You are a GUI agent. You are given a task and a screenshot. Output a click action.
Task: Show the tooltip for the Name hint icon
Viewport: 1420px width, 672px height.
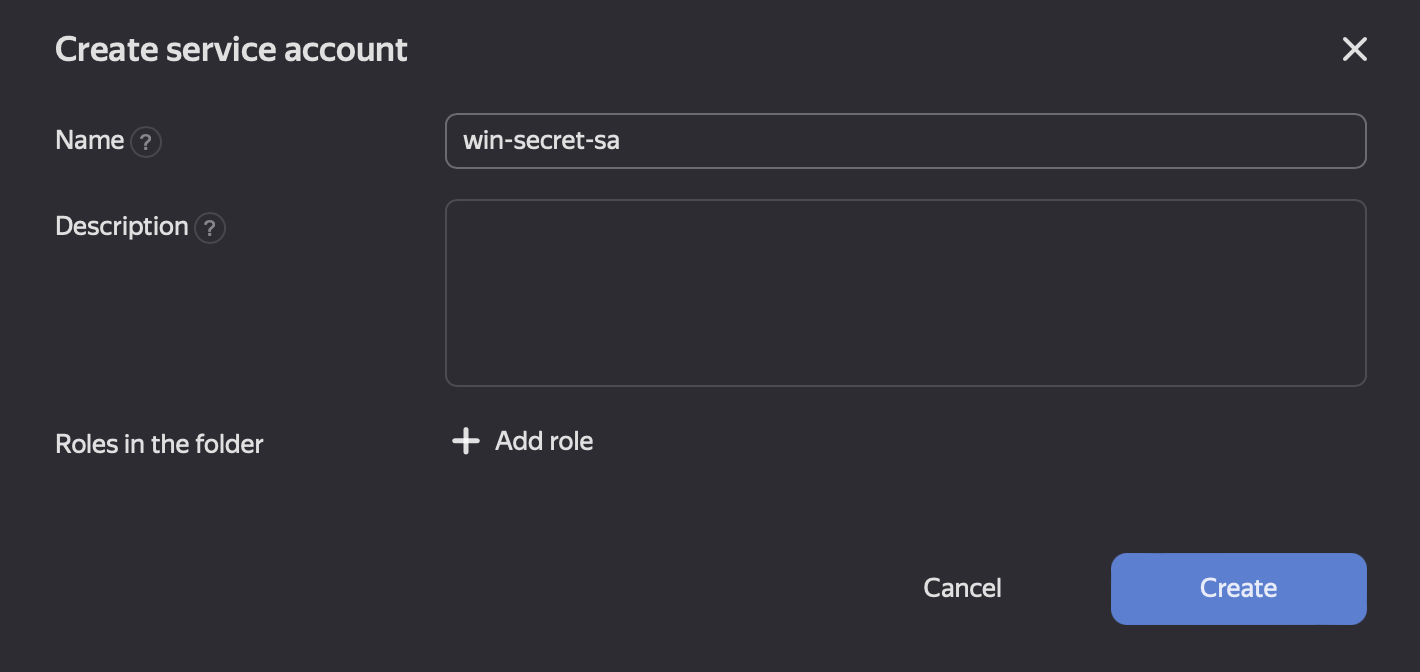click(146, 142)
